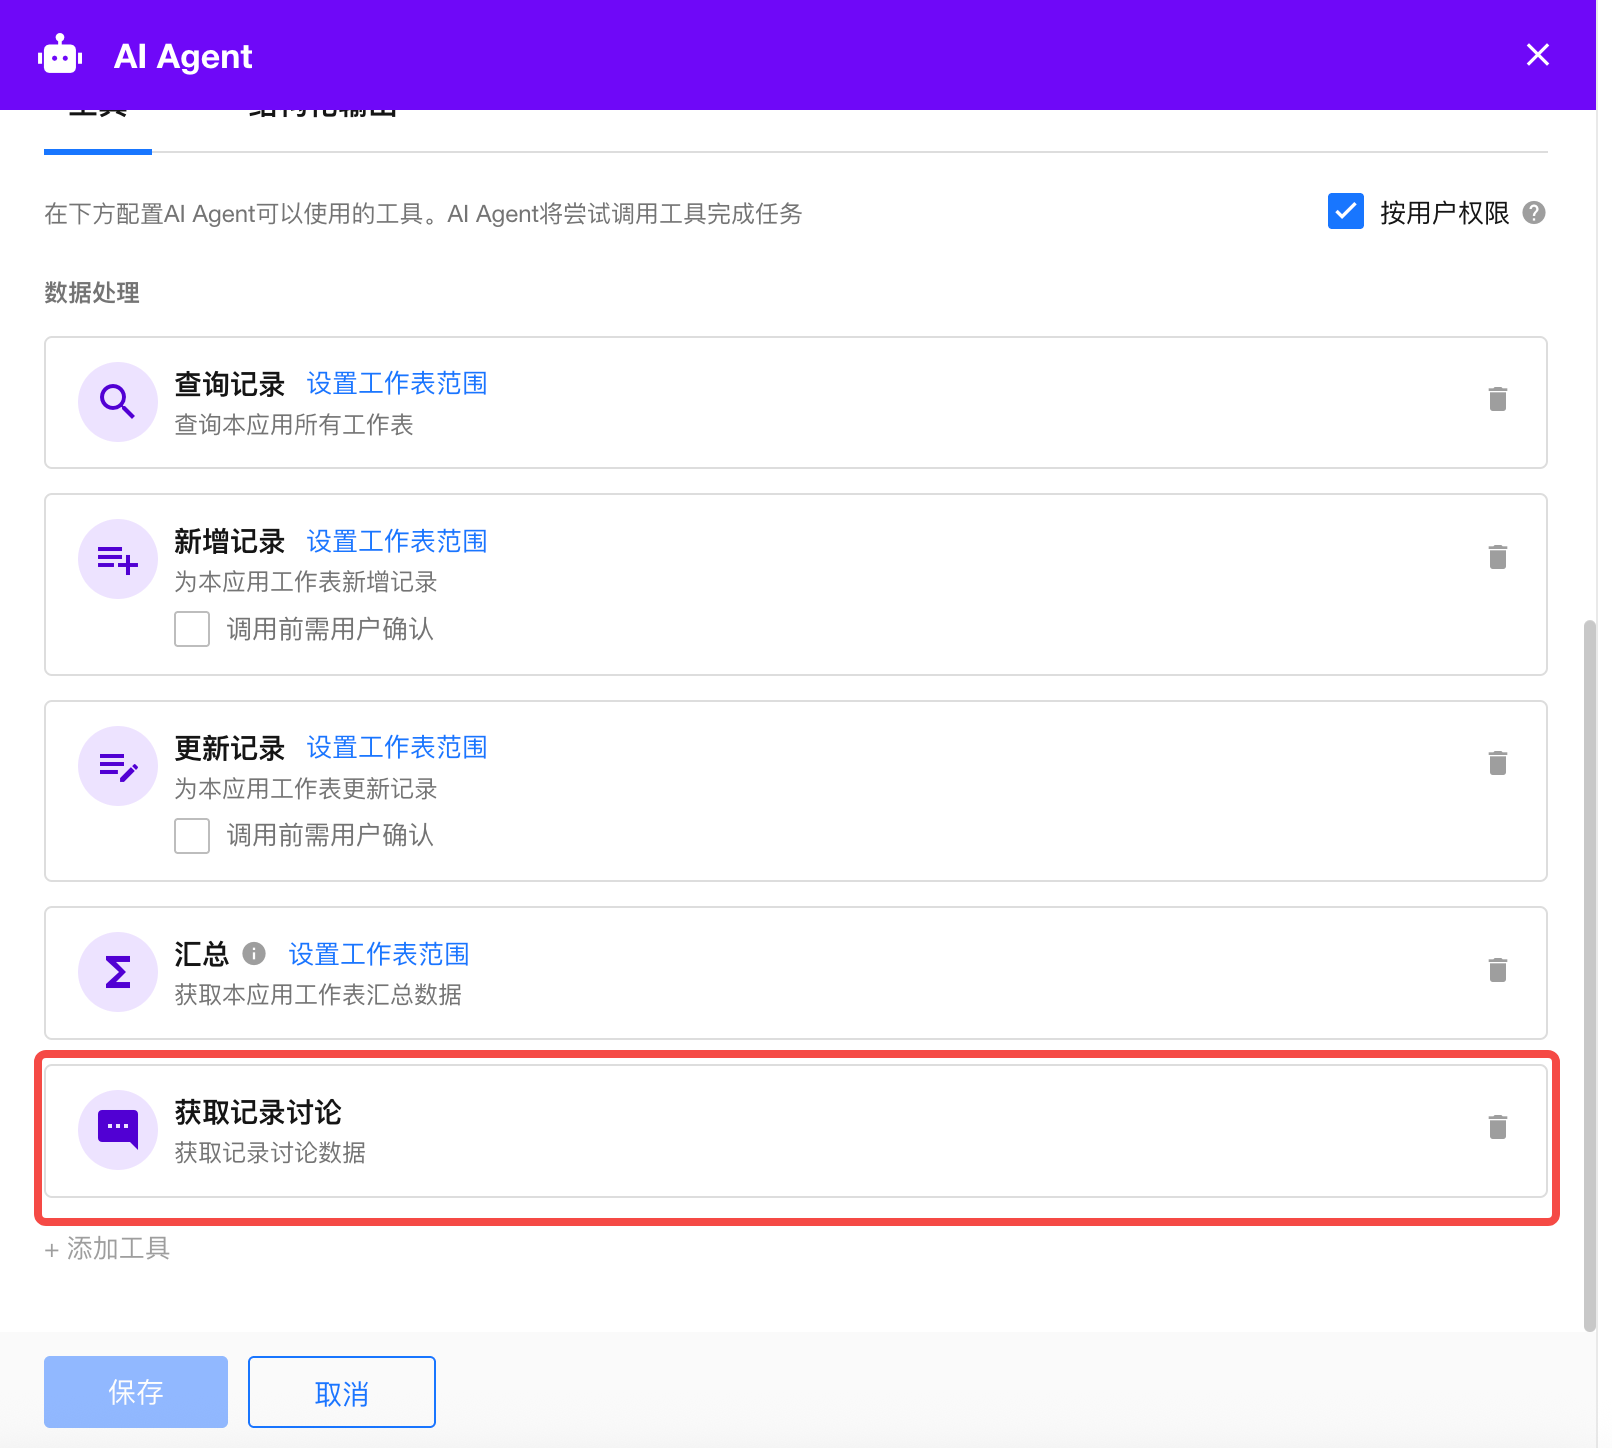Show info about the 汇总 tool
The height and width of the screenshot is (1448, 1612).
255,954
